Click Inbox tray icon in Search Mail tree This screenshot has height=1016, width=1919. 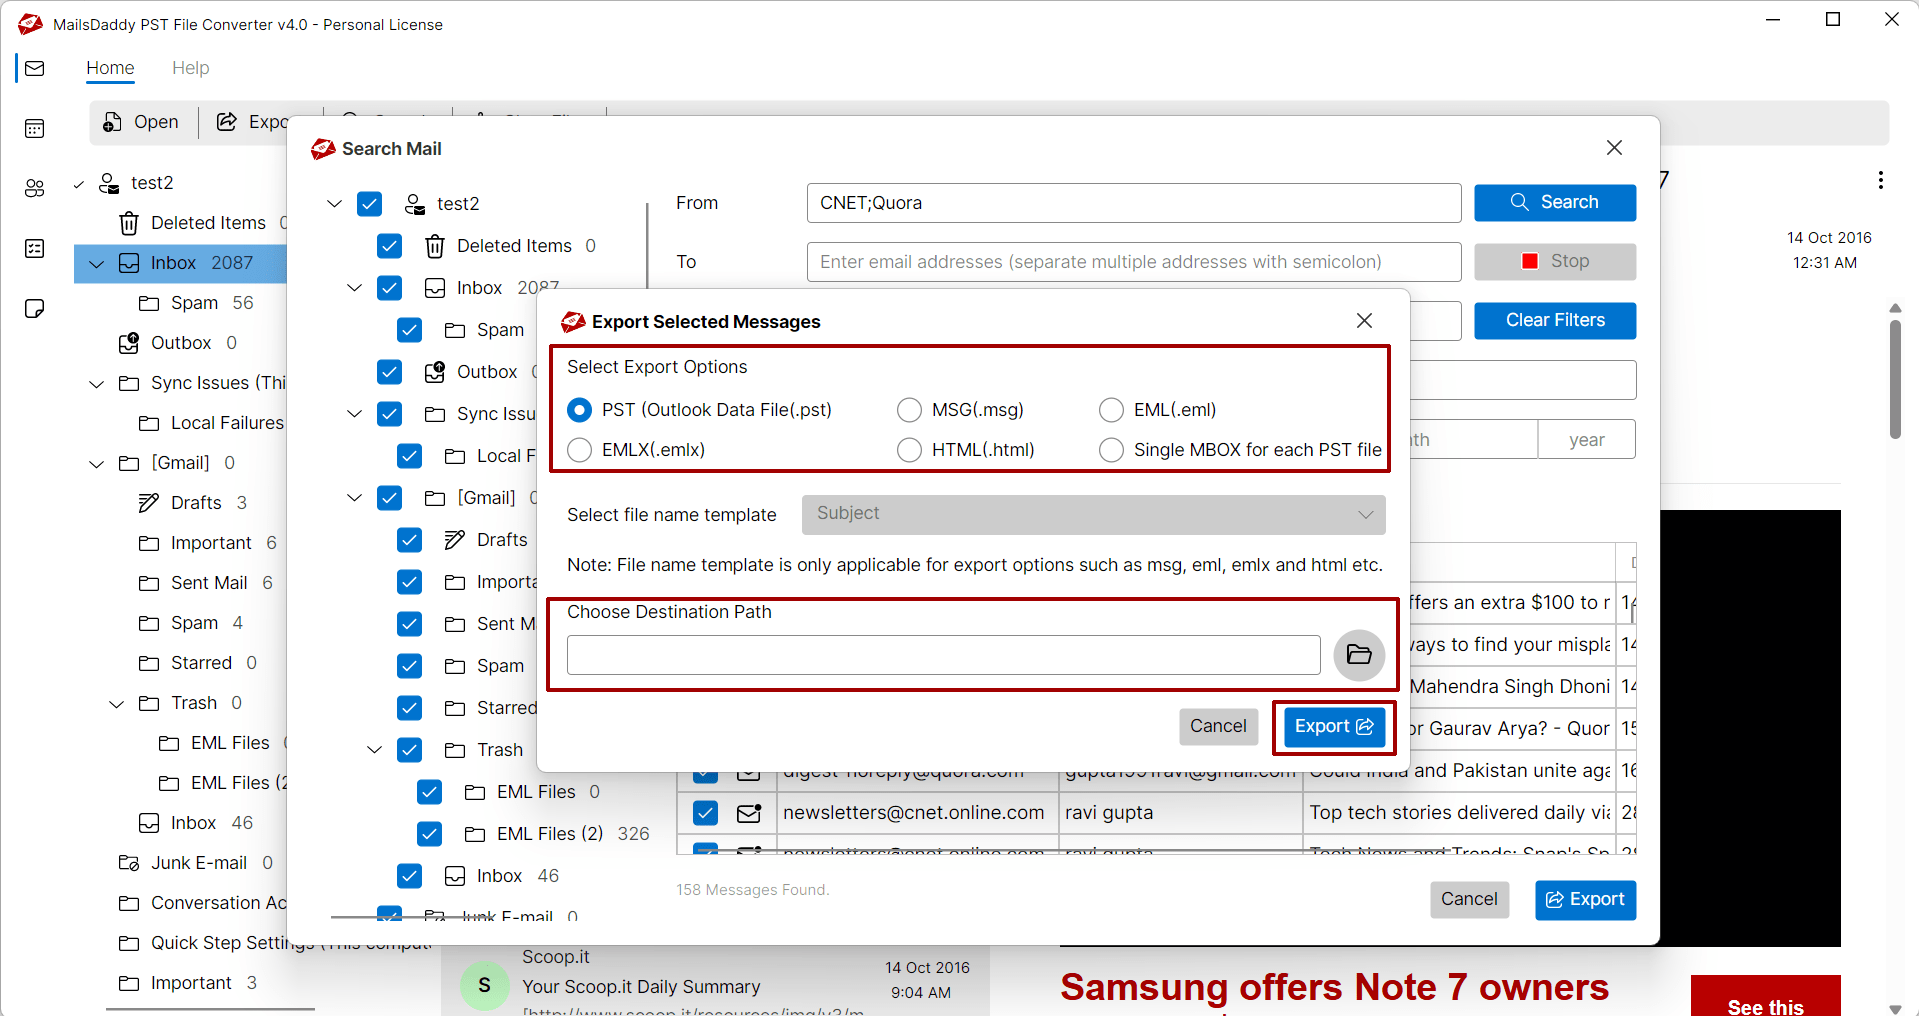pos(435,288)
